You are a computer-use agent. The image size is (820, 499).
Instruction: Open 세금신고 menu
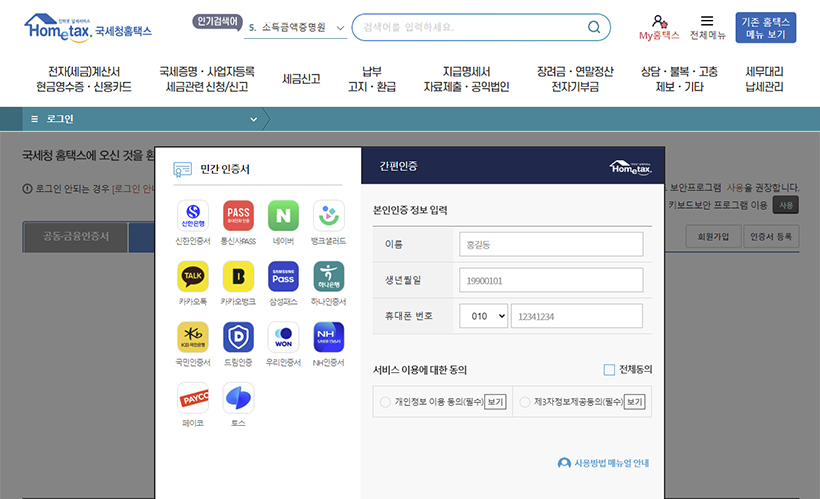click(301, 79)
